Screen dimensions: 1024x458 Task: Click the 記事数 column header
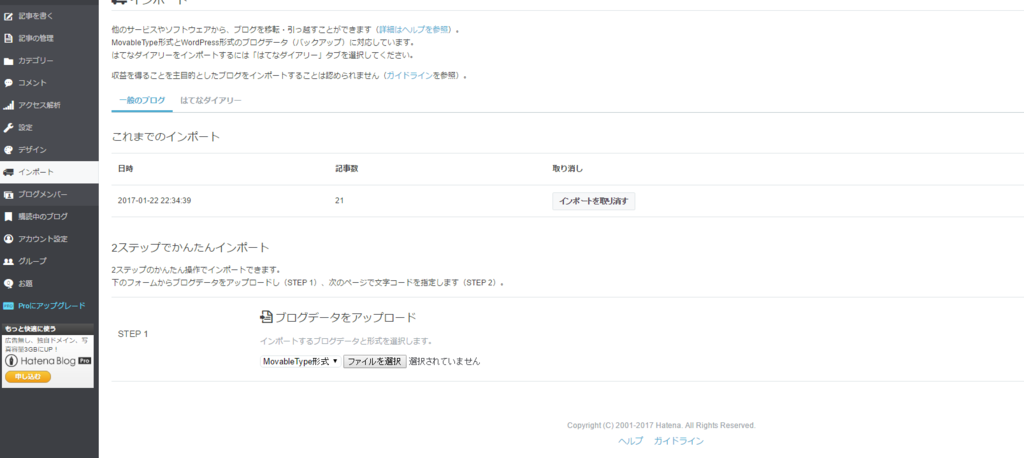click(347, 169)
